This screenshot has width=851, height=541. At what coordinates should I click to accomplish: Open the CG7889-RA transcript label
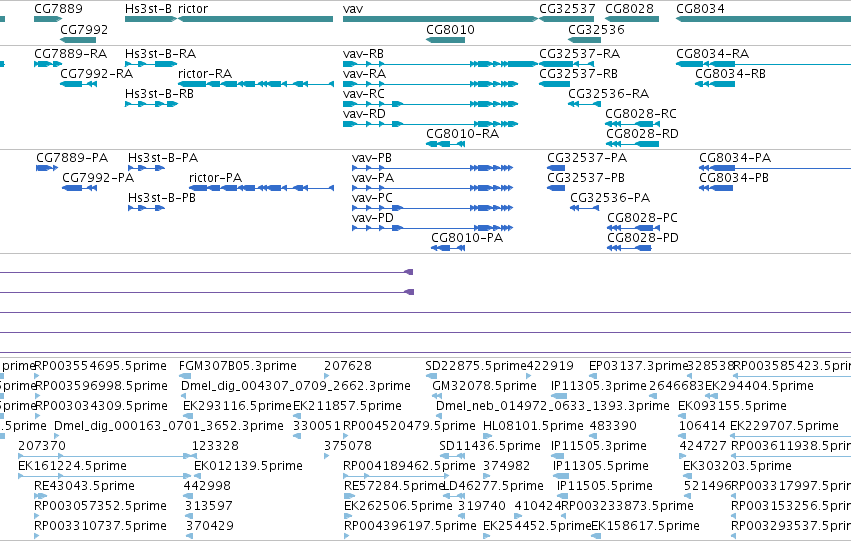tap(71, 54)
